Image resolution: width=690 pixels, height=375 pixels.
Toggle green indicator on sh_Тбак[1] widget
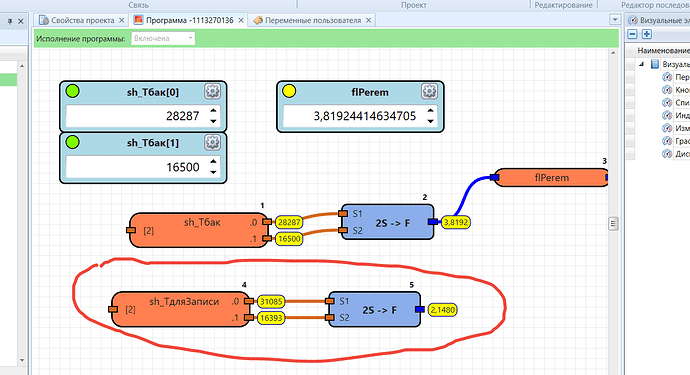point(73,142)
